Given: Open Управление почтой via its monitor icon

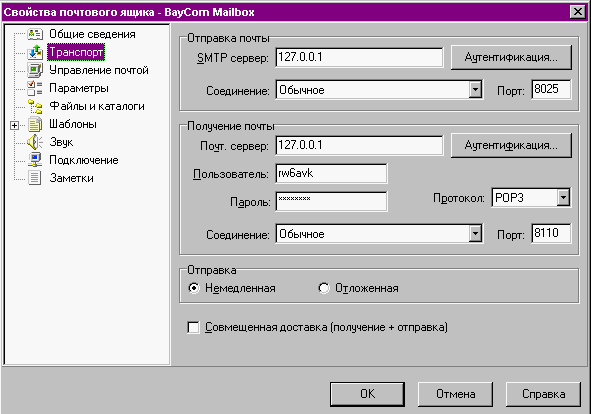Looking at the screenshot, I should (35, 70).
